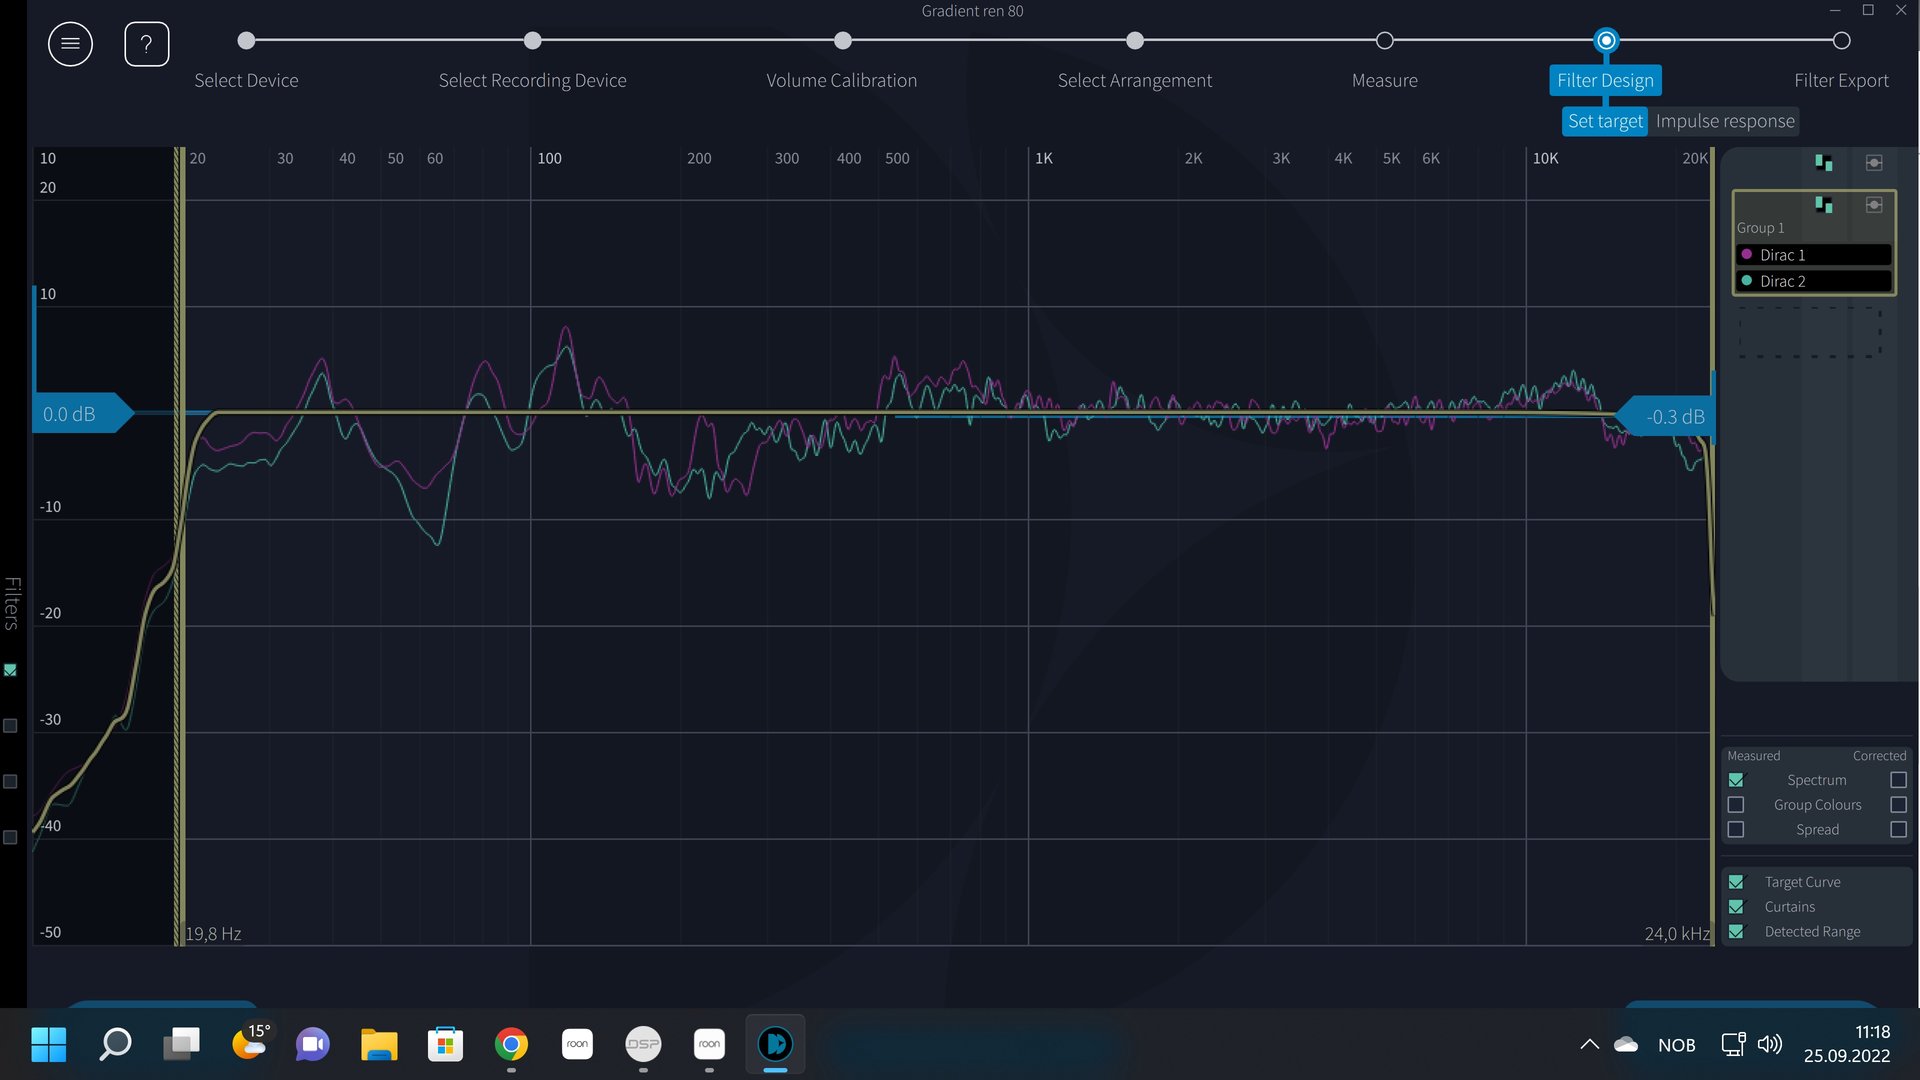
Task: Switch NOB keyboard language
Action: 1677,1045
